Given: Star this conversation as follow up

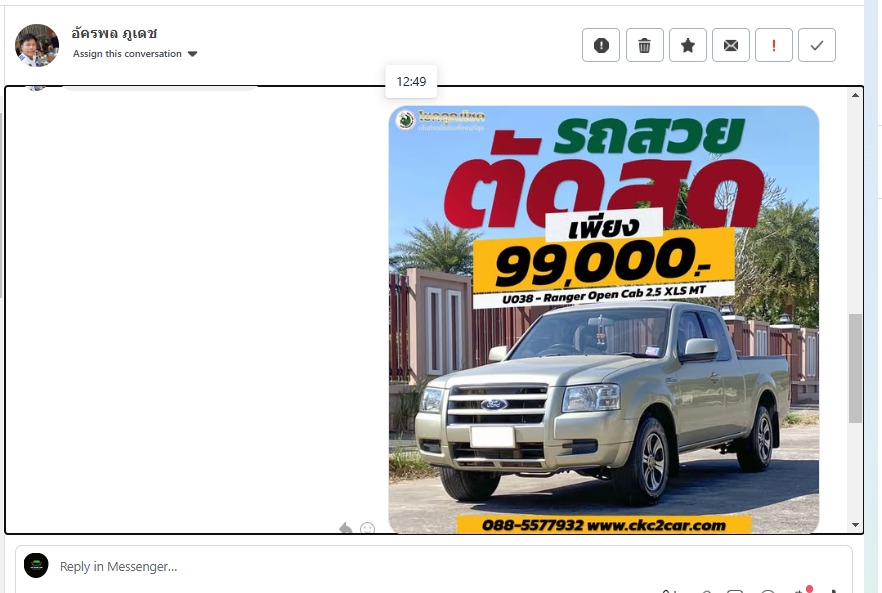Looking at the screenshot, I should [x=687, y=45].
